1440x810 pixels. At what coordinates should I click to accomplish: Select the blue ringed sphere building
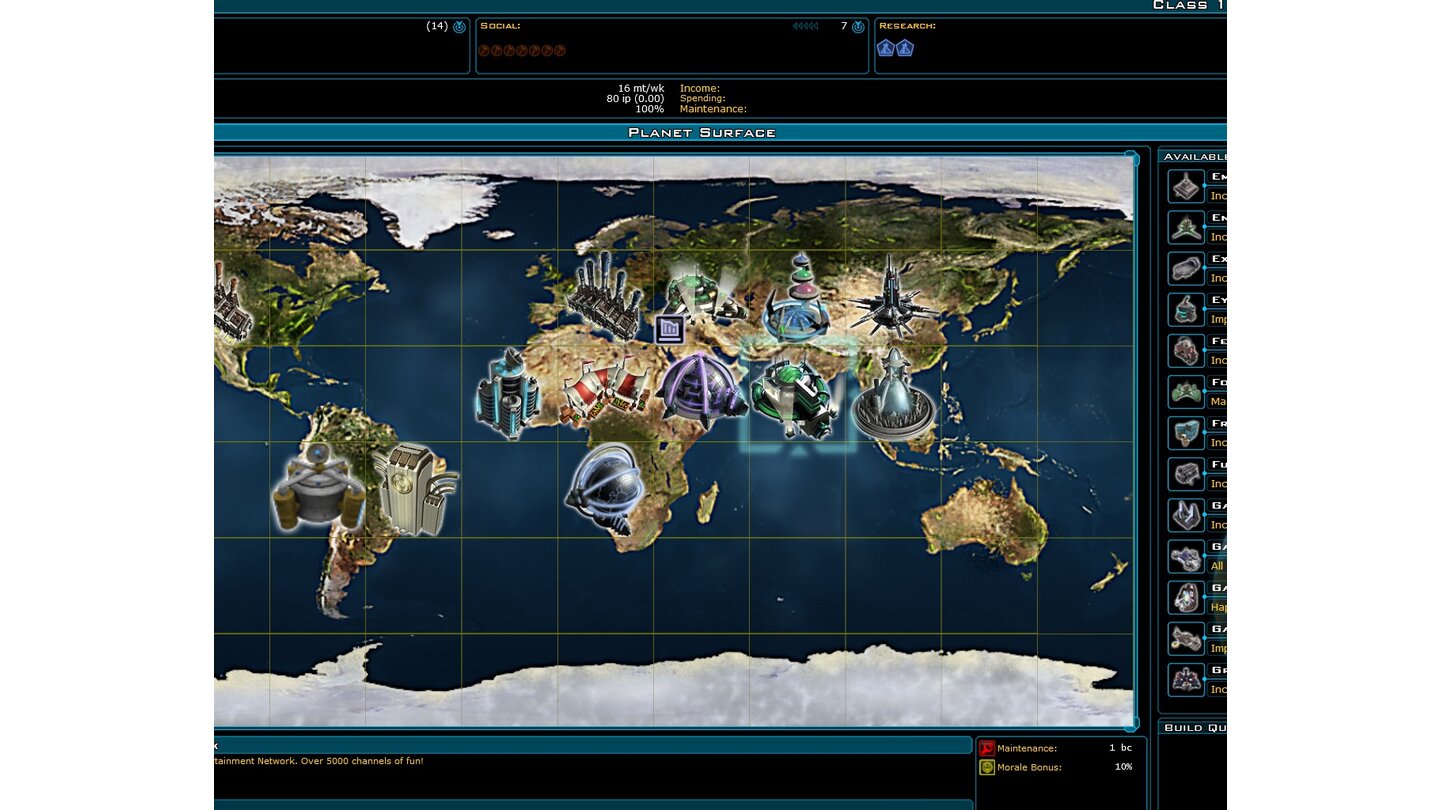click(x=604, y=490)
